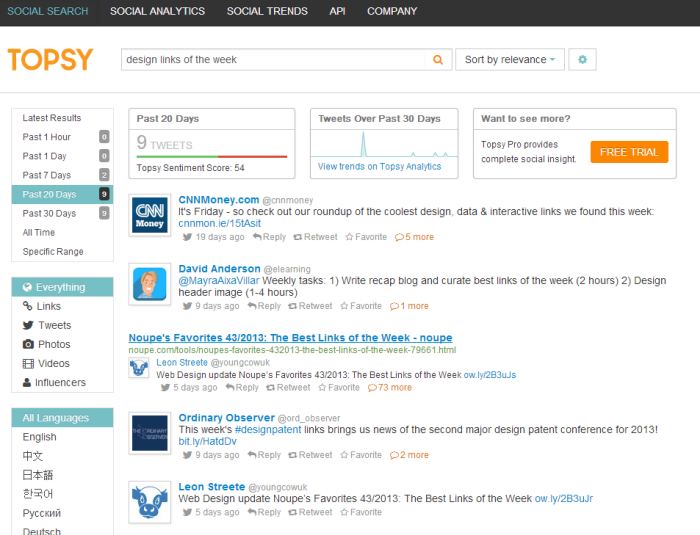Image resolution: width=700 pixels, height=535 pixels.
Task: Select Past 1 Hour time filter
Action: (x=62, y=137)
